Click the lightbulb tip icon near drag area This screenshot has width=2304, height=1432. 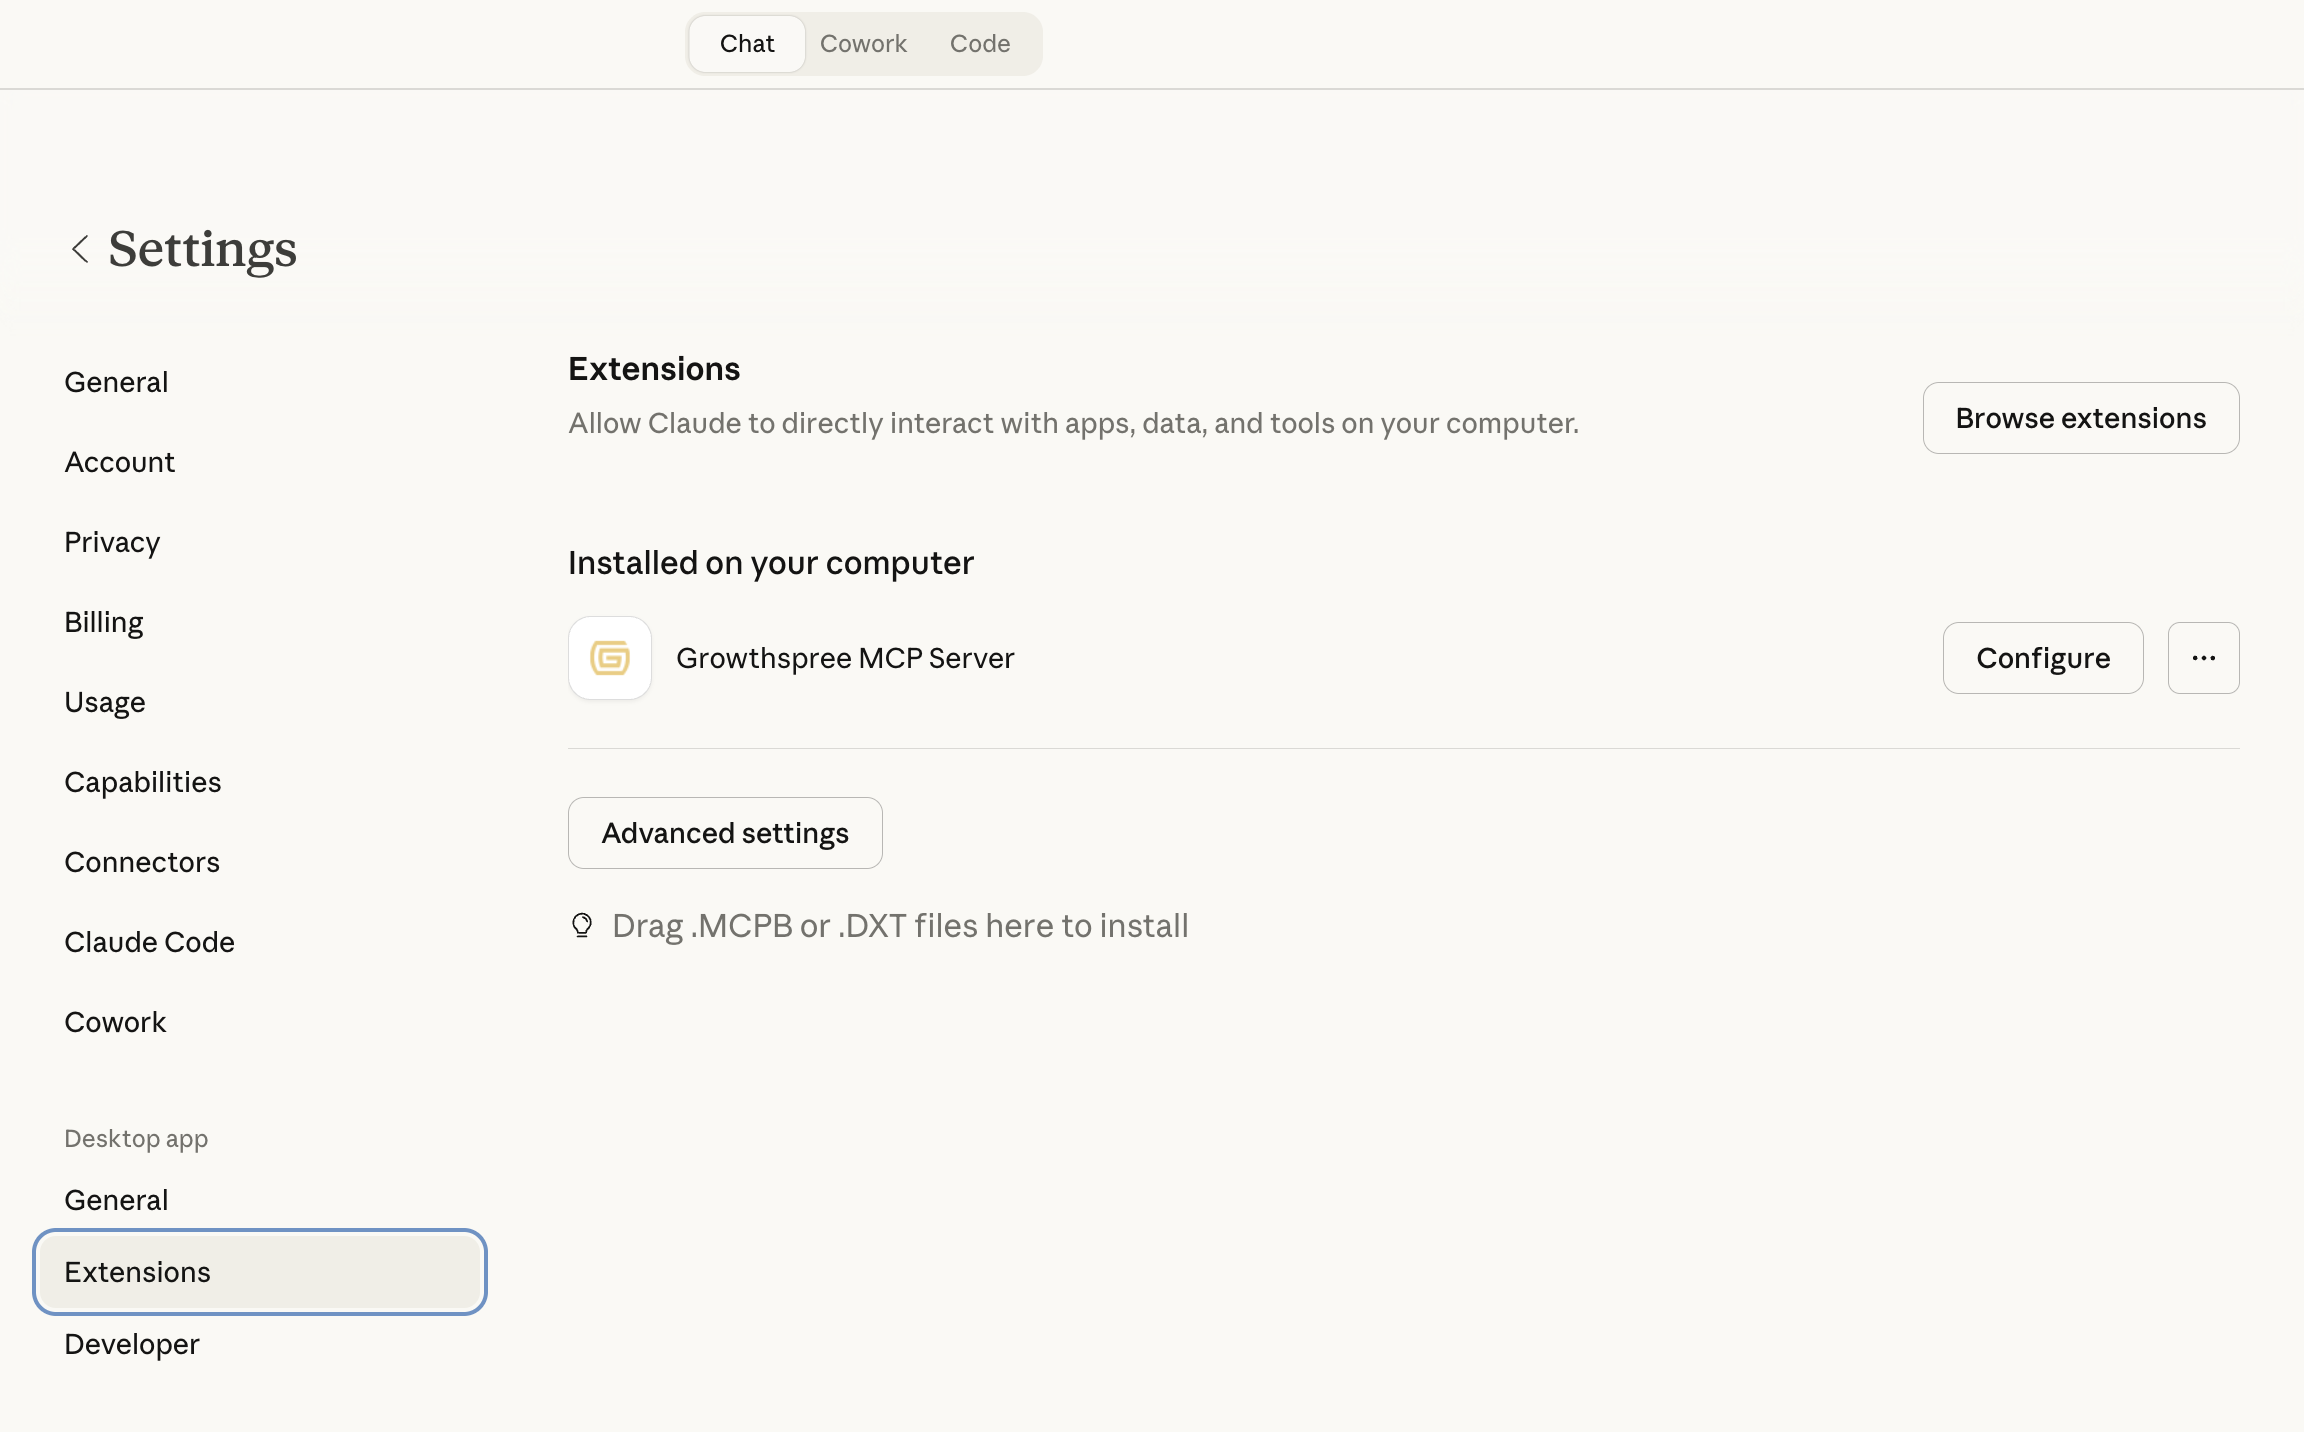click(583, 925)
